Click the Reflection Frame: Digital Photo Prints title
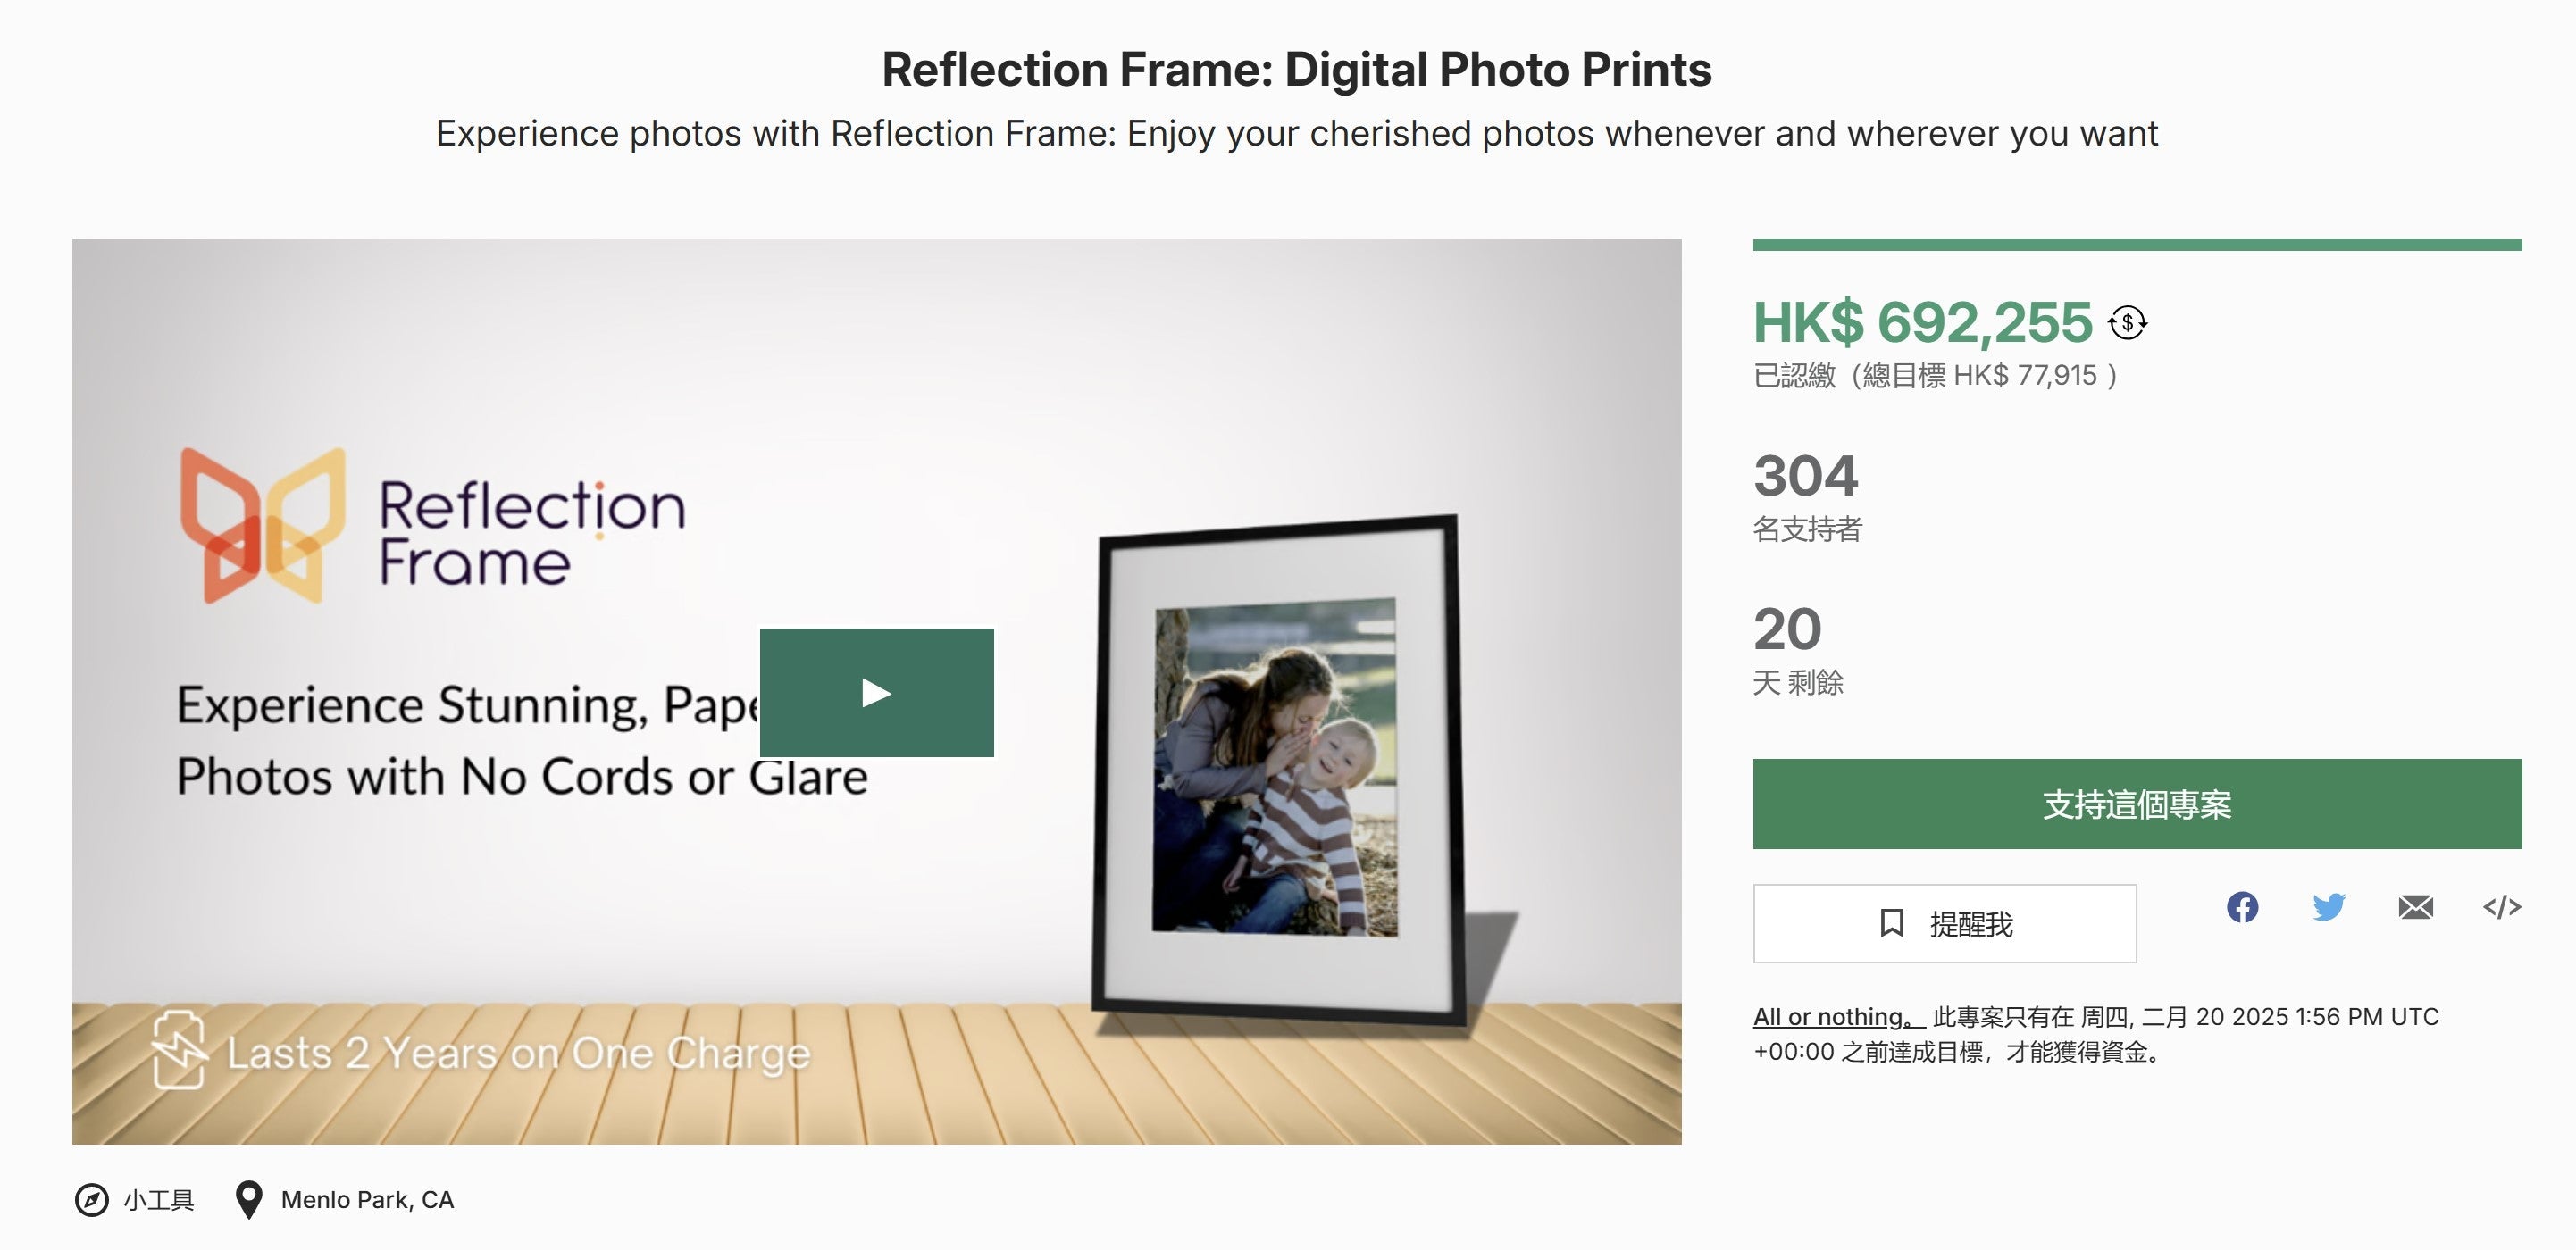This screenshot has height=1250, width=2576. (x=1296, y=69)
